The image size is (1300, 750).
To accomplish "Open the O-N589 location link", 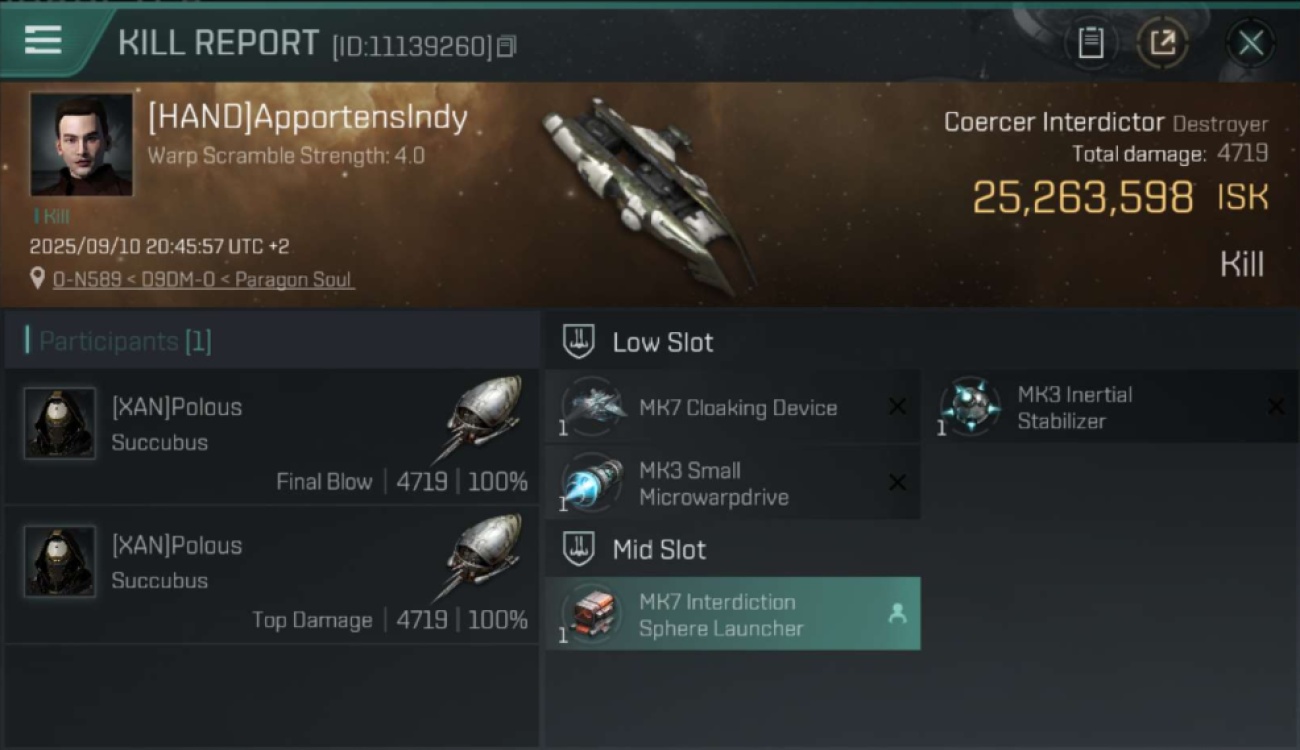I will tap(203, 280).
